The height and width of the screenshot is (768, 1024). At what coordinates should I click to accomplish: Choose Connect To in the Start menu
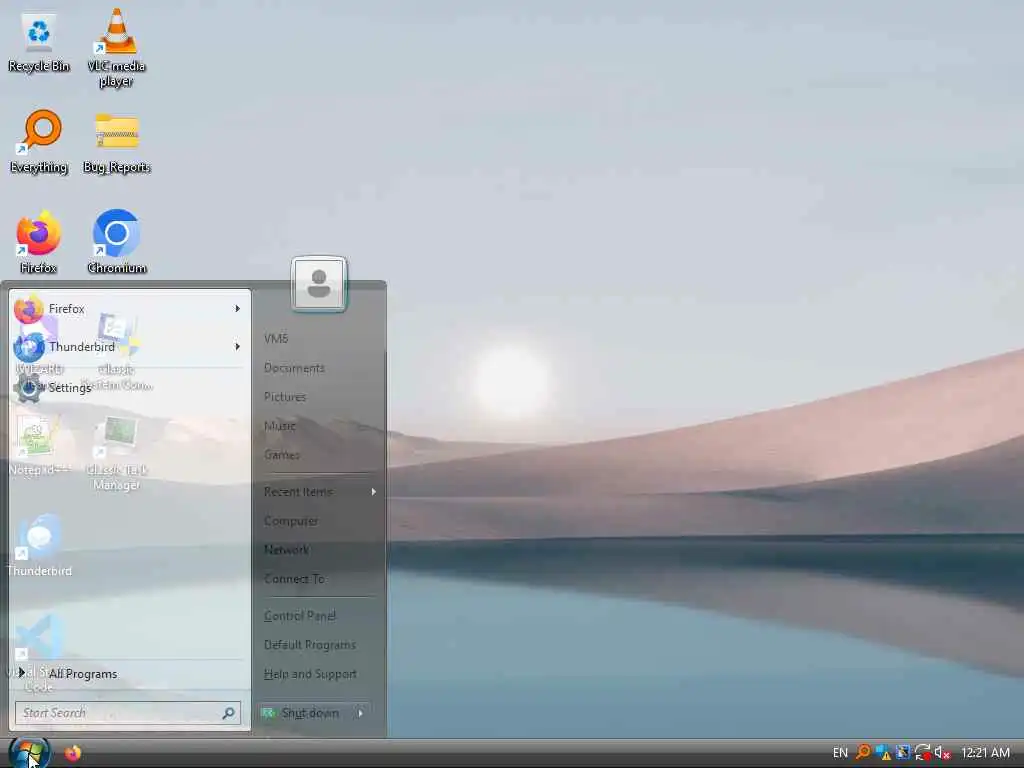click(294, 579)
